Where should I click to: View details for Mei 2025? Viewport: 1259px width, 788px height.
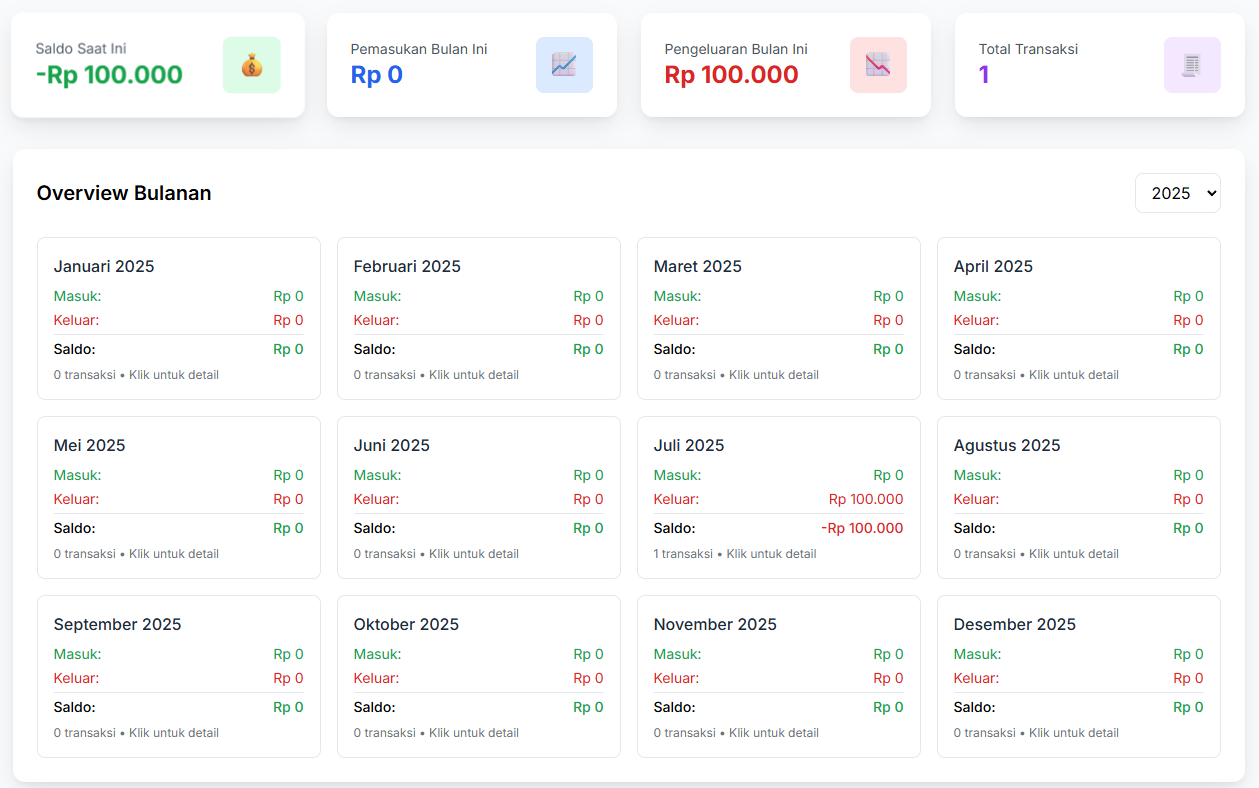click(x=179, y=497)
